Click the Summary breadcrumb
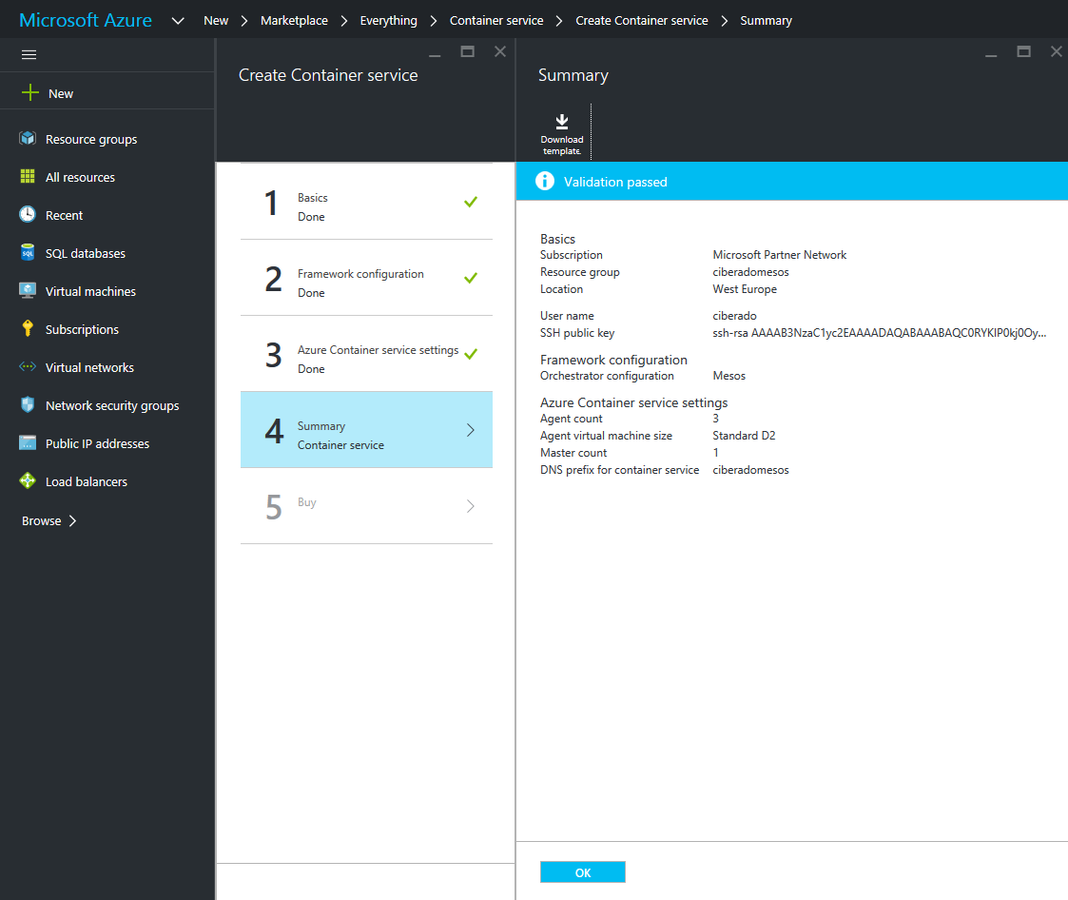The width and height of the screenshot is (1068, 900). point(766,20)
